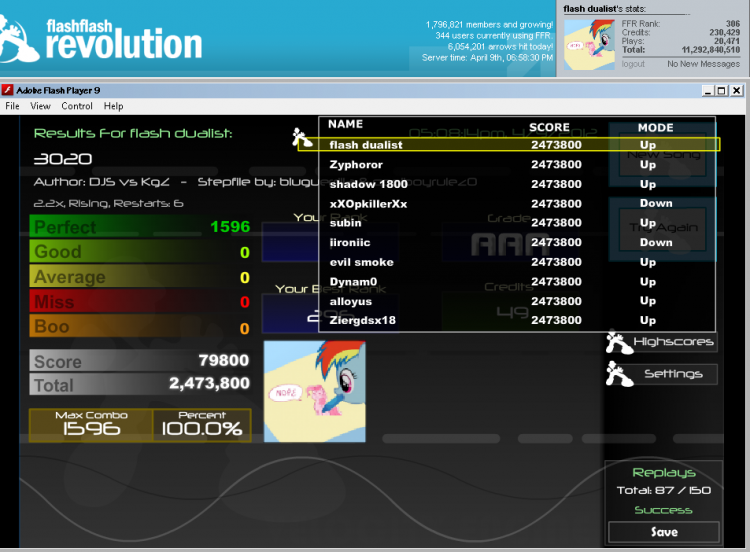750x552 pixels.
Task: Click the Percent 100.0% box
Action: (201, 425)
